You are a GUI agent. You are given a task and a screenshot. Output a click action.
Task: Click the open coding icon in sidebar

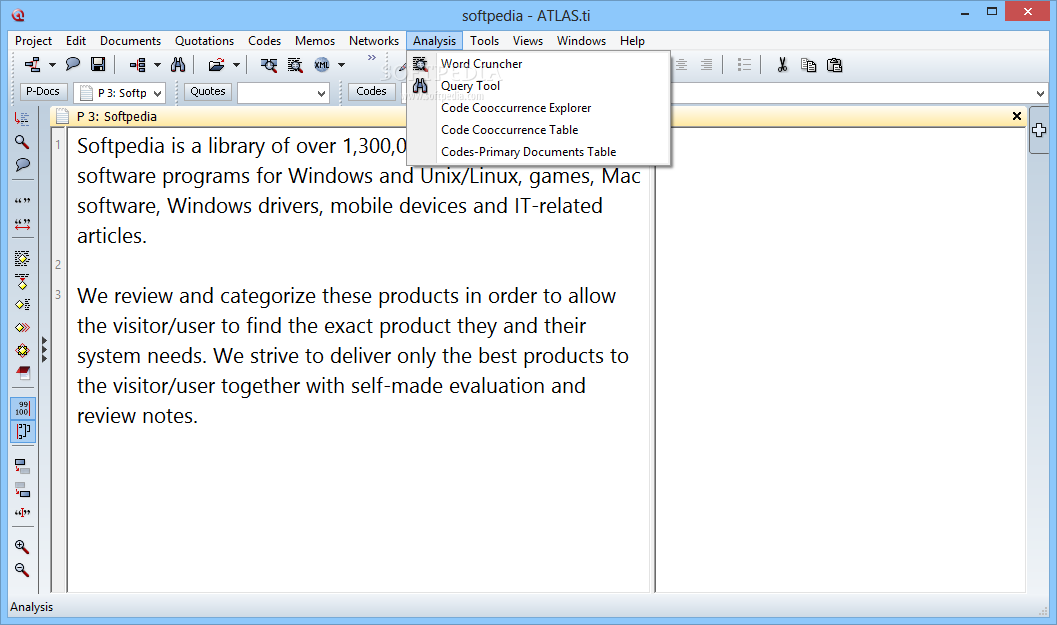pos(22,258)
